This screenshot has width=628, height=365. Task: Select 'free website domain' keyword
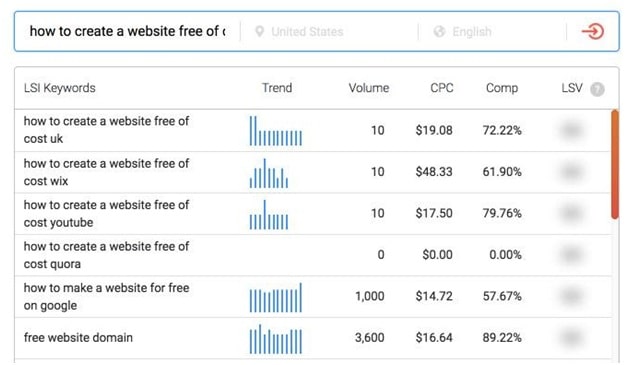(x=78, y=337)
